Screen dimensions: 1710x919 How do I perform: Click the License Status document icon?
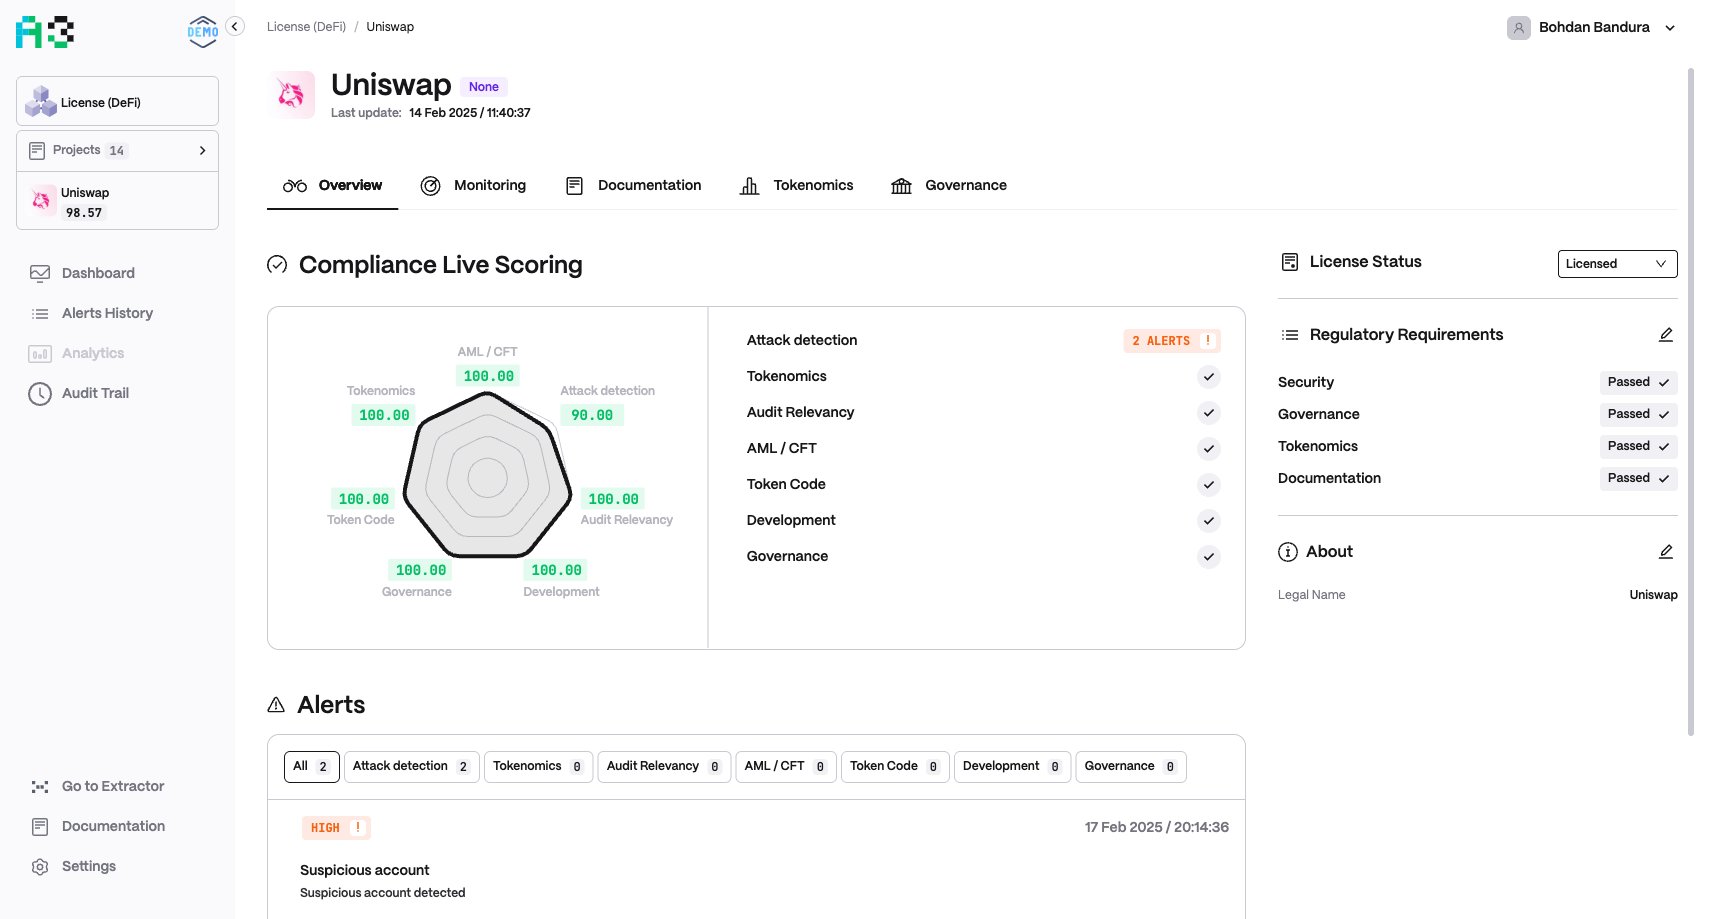coord(1290,262)
